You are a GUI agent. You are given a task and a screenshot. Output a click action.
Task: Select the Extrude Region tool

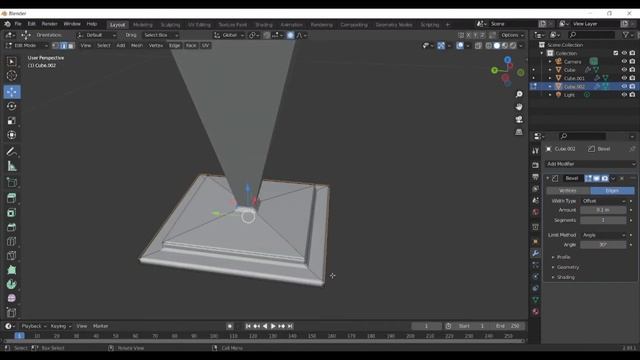[x=12, y=198]
